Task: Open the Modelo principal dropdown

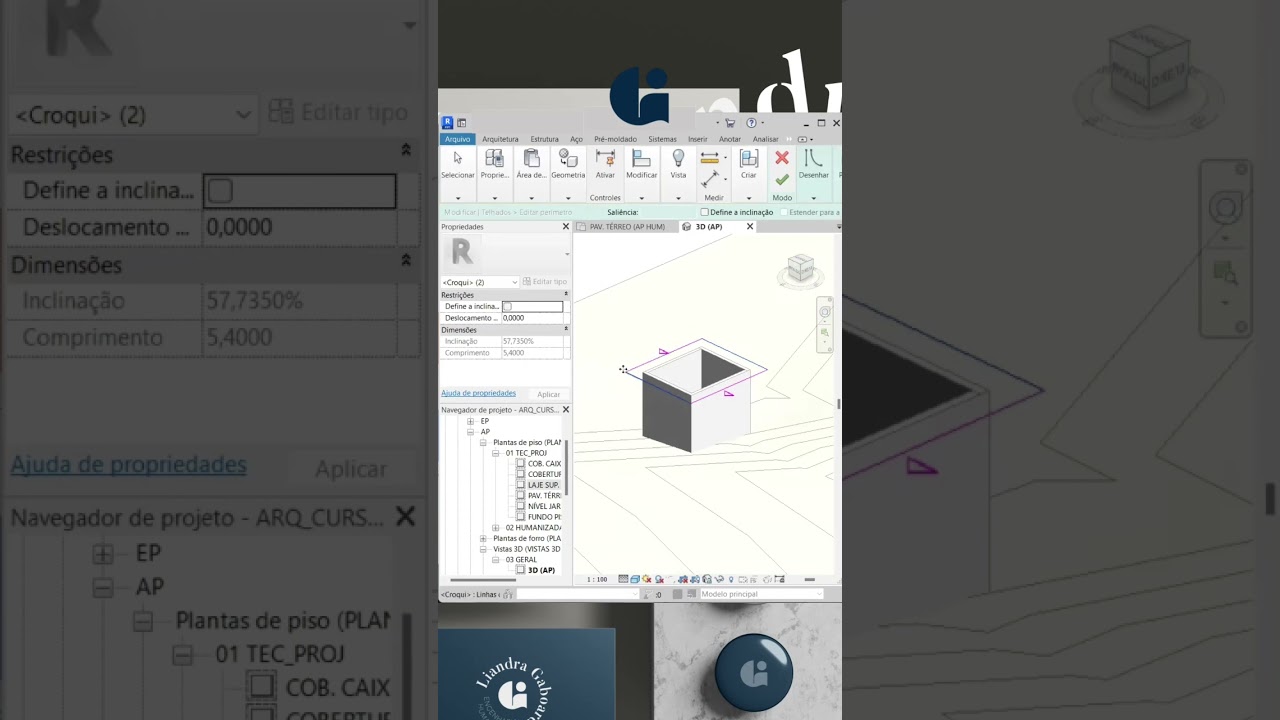Action: pyautogui.click(x=761, y=594)
